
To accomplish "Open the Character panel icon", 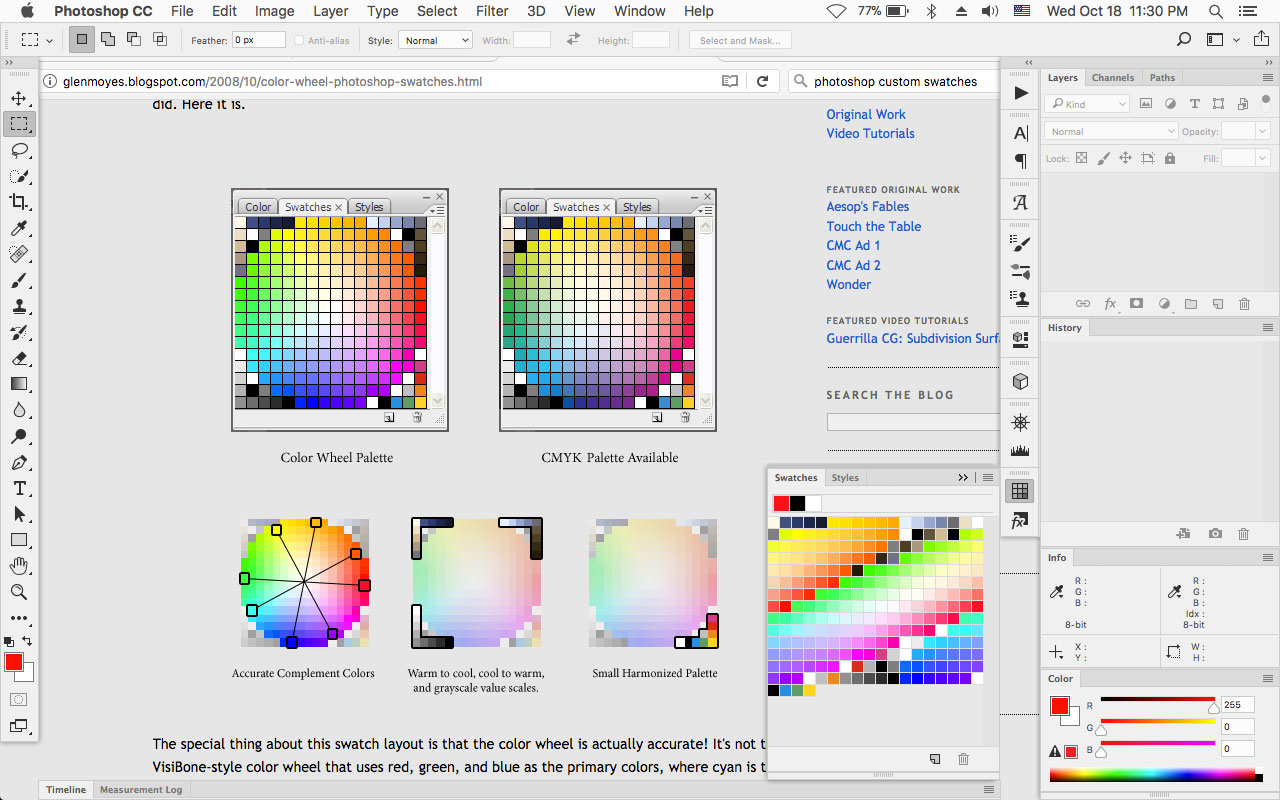I will (x=1020, y=133).
